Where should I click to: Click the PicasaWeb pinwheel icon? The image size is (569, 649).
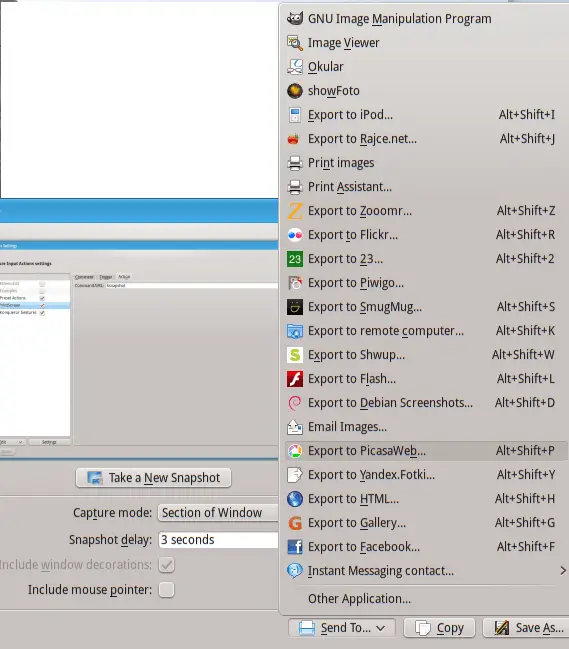click(295, 451)
